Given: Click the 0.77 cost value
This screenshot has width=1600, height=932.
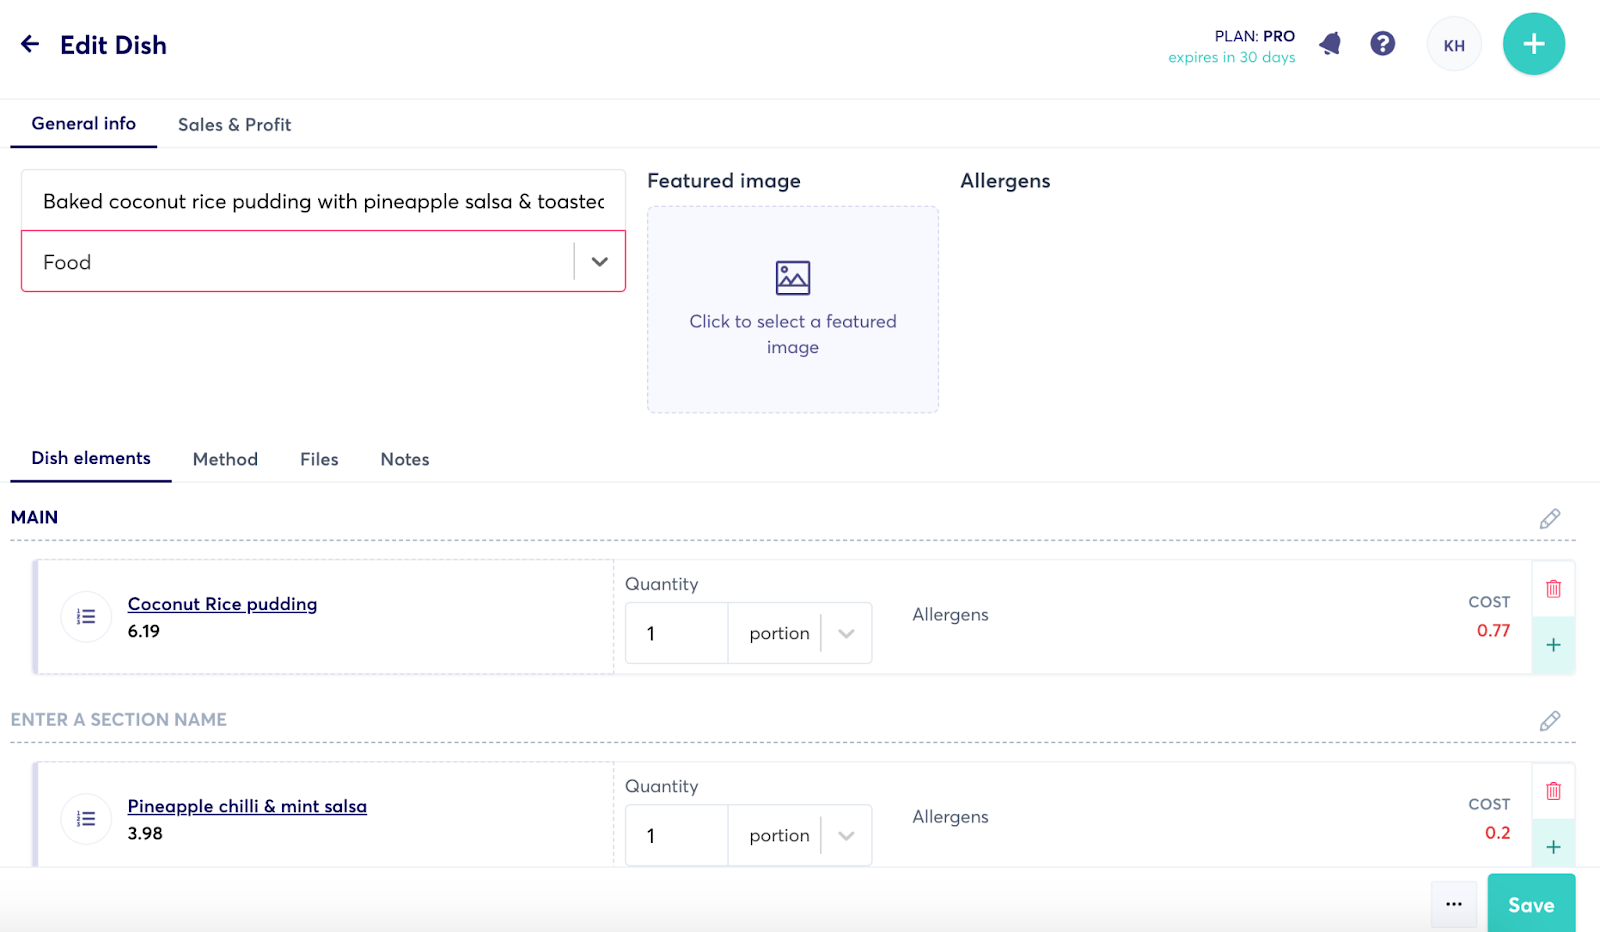Looking at the screenshot, I should [1493, 631].
